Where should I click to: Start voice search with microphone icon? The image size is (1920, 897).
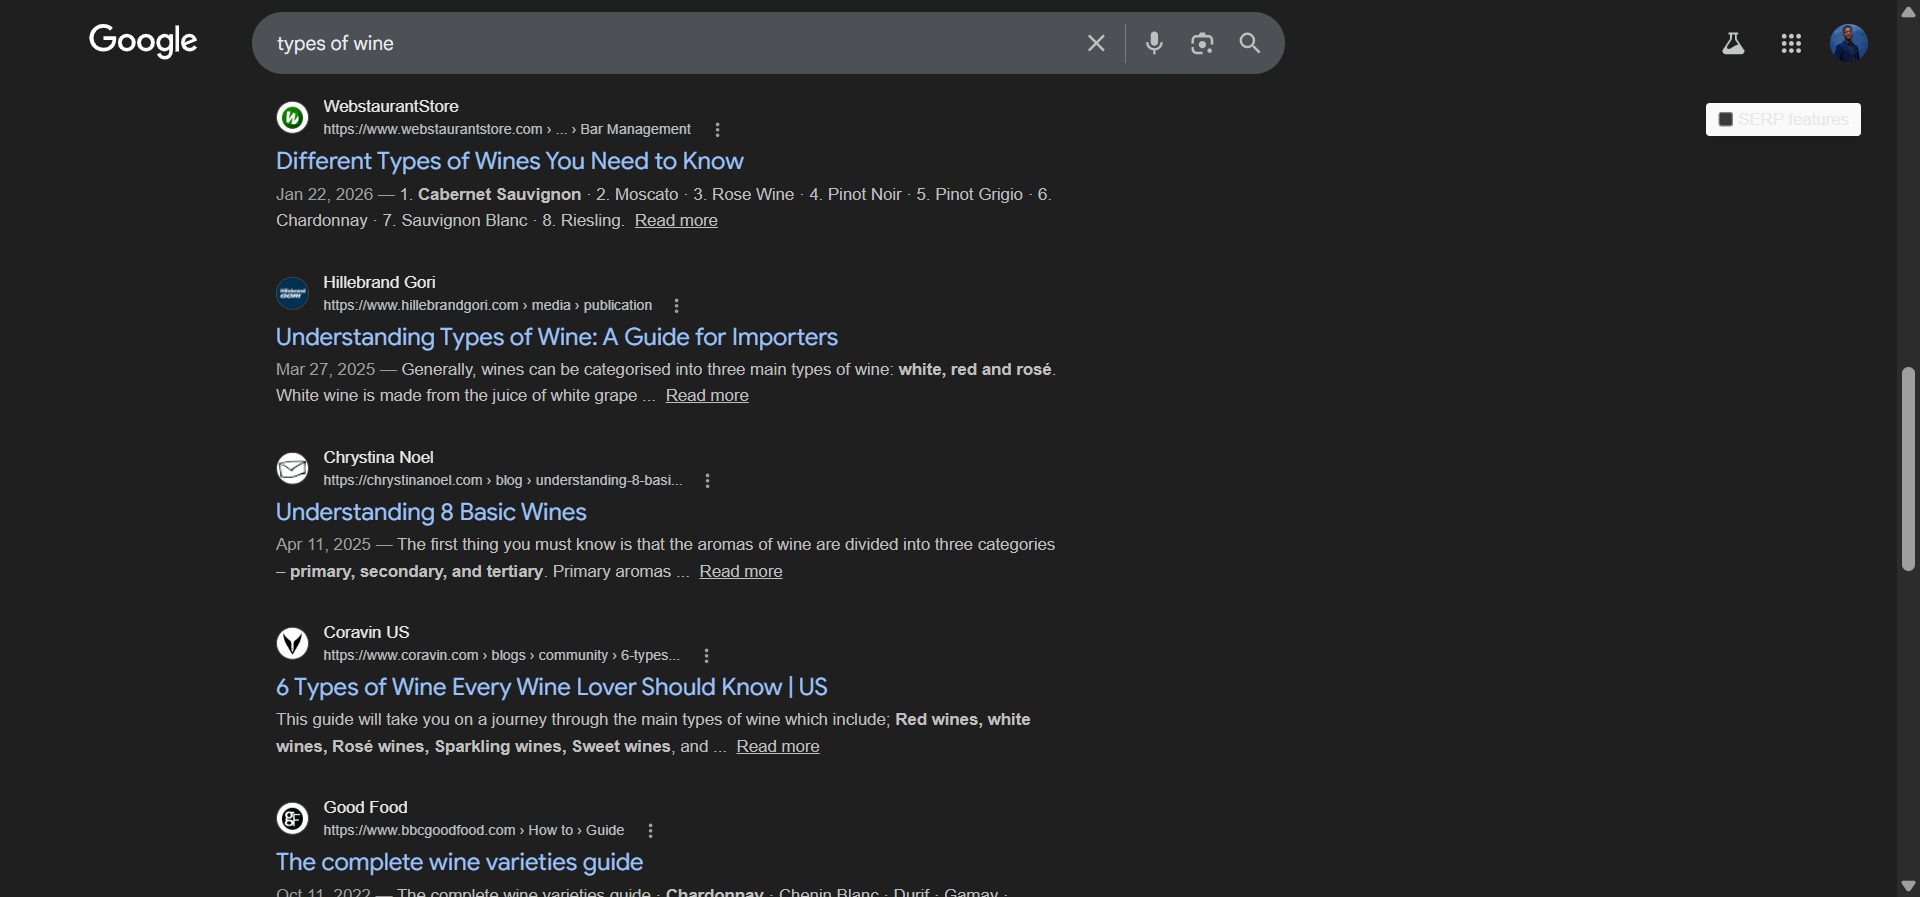pyautogui.click(x=1154, y=43)
